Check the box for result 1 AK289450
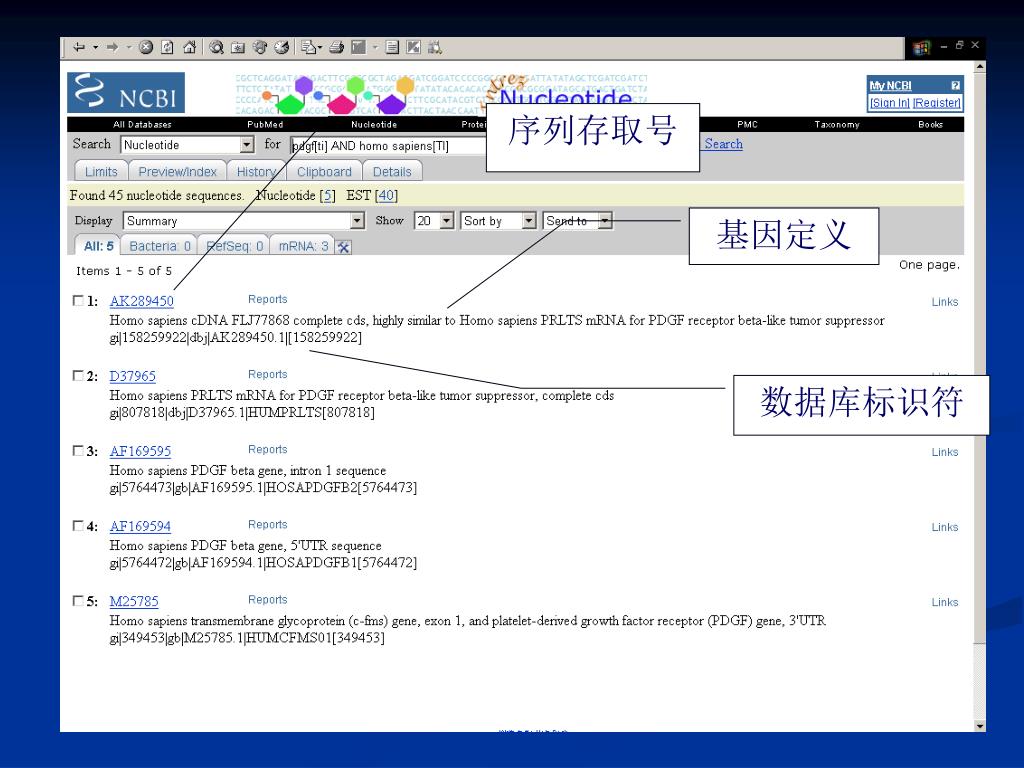1024x768 pixels. coord(78,300)
